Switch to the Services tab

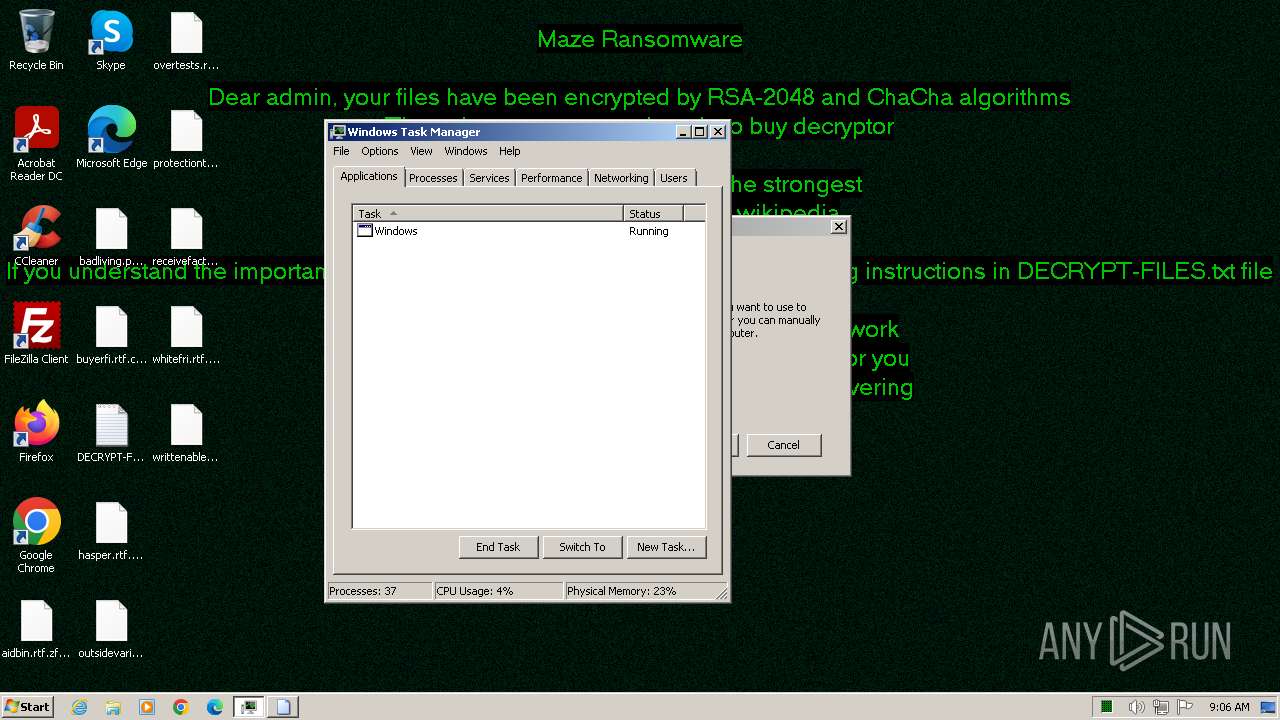point(489,178)
